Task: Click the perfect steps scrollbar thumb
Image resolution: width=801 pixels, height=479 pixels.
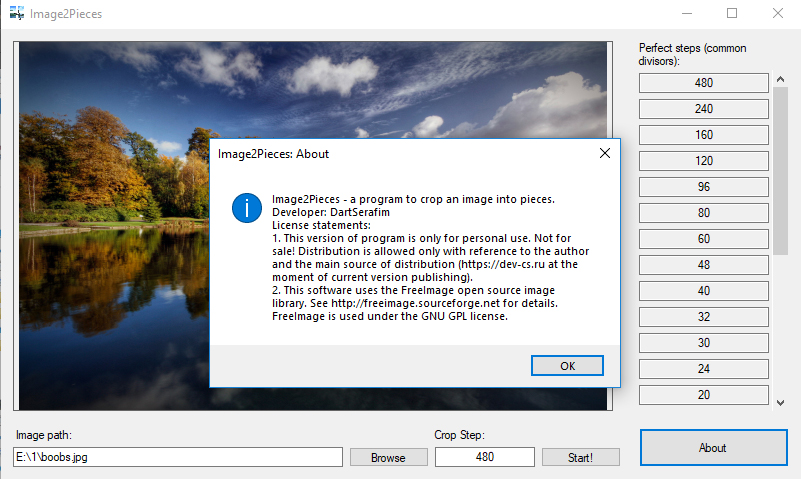Action: click(x=780, y=171)
